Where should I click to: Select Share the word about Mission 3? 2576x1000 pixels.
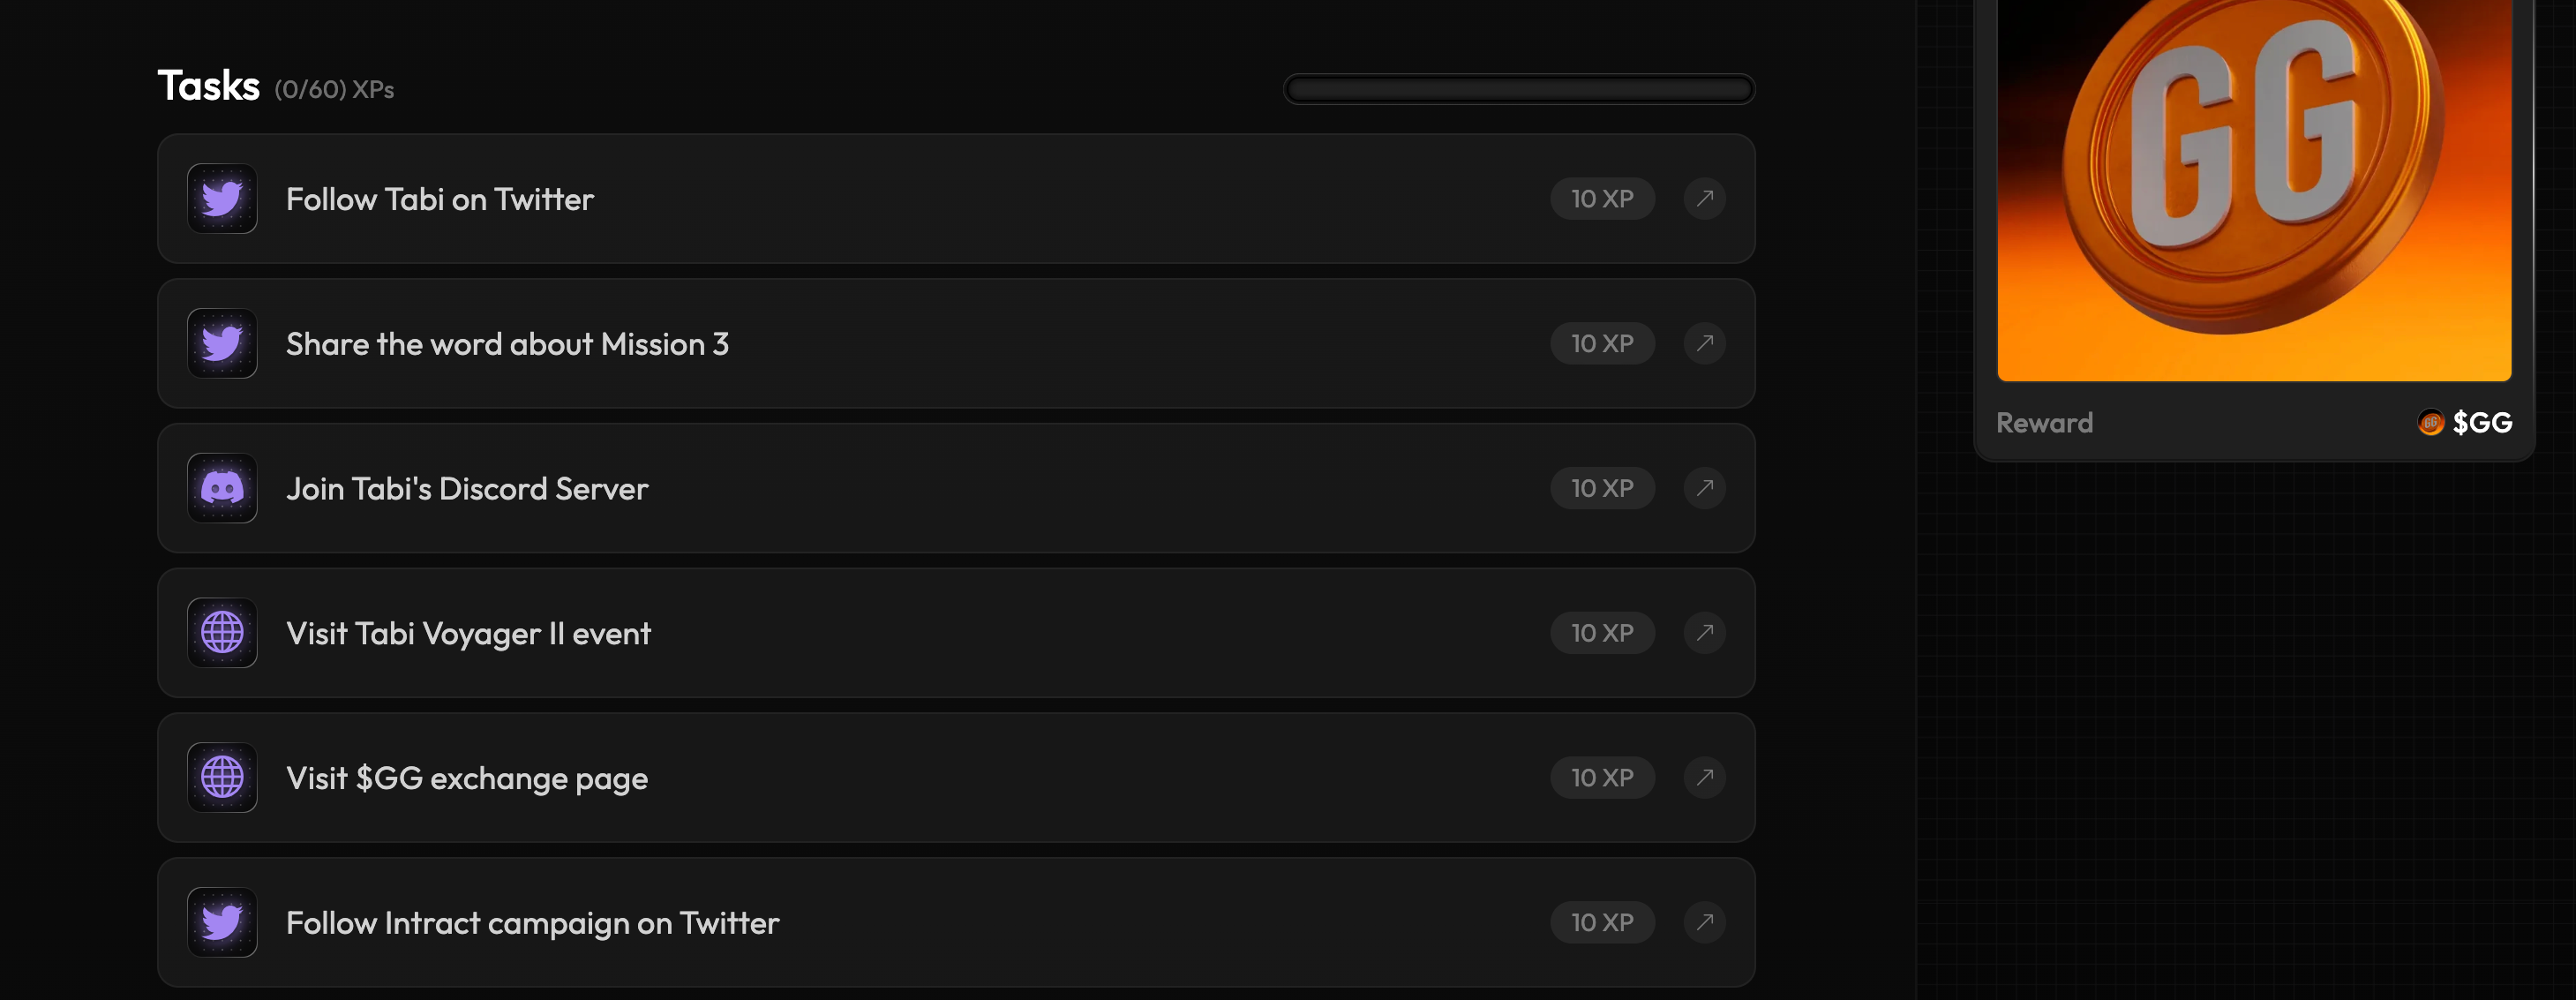(507, 345)
